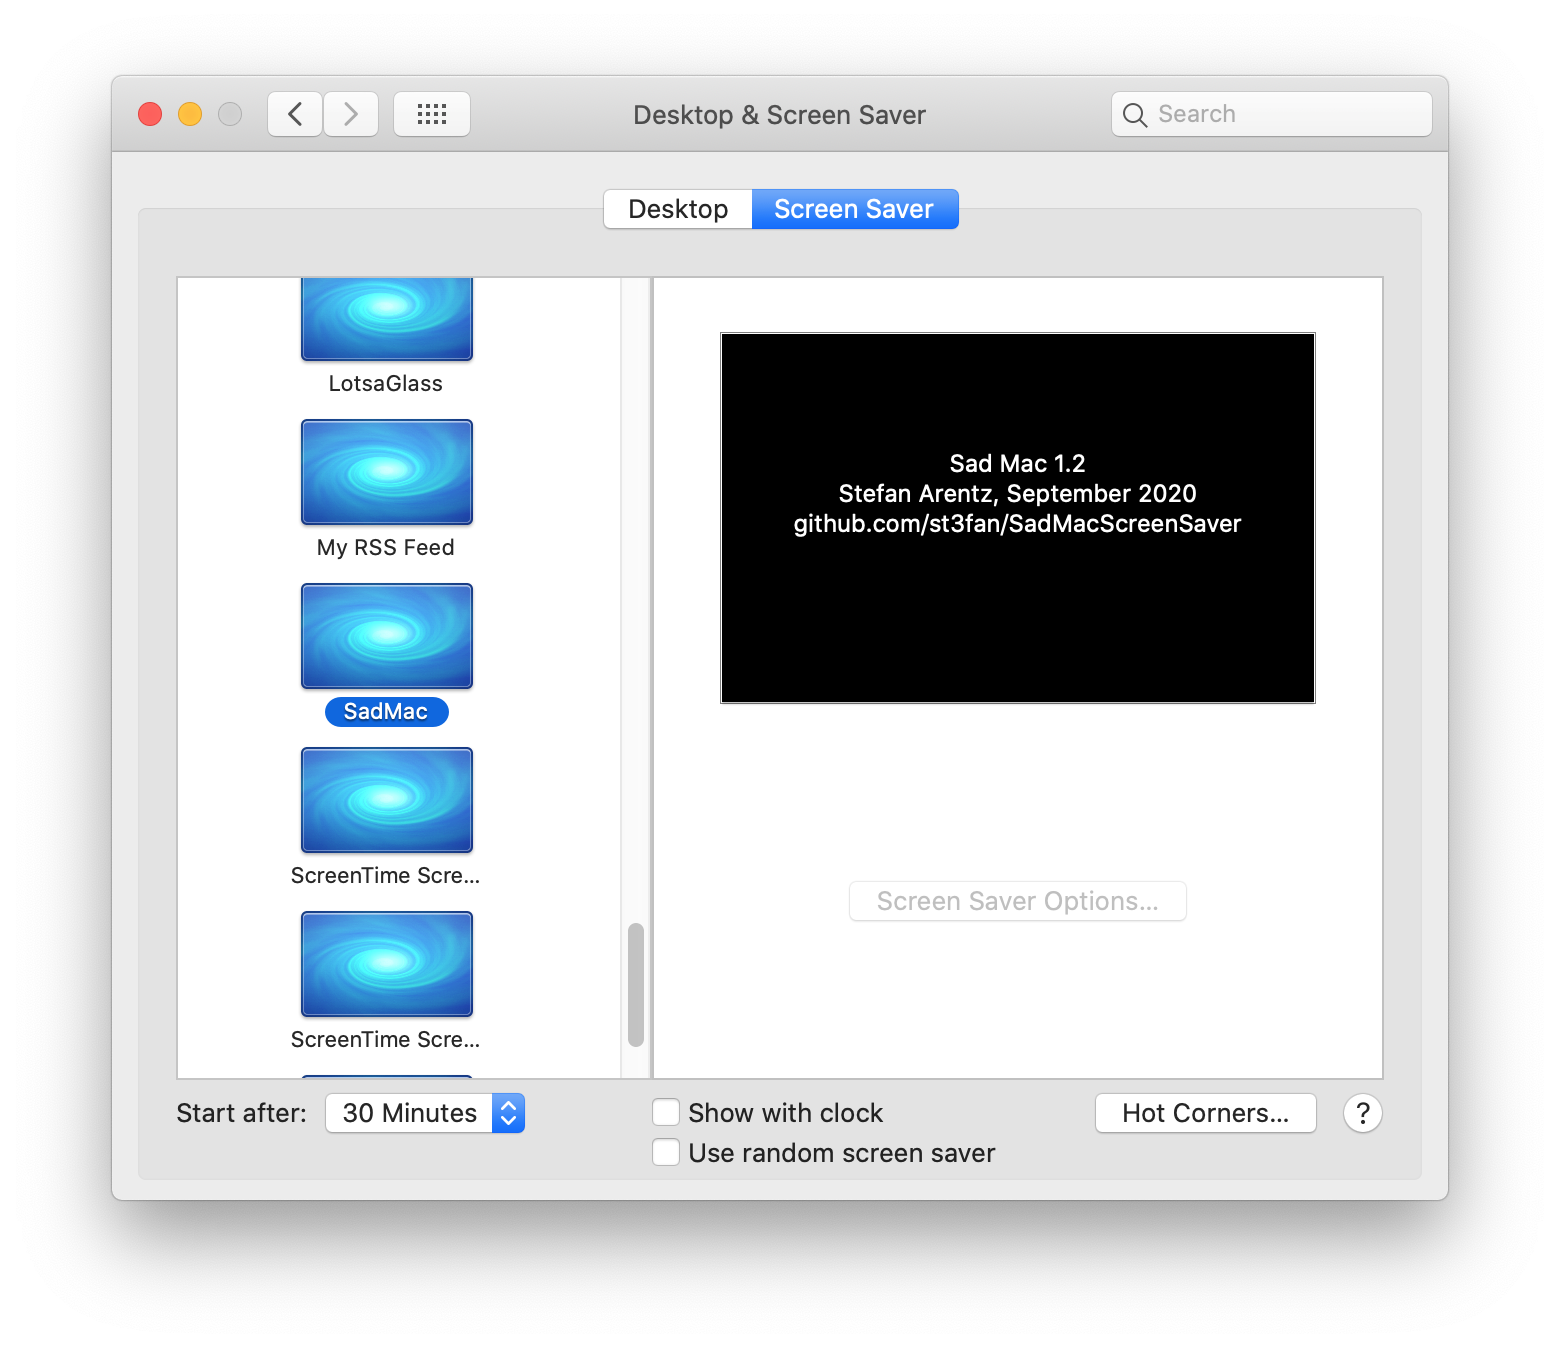1560x1348 pixels.
Task: Click into the Search field
Action: click(x=1272, y=114)
